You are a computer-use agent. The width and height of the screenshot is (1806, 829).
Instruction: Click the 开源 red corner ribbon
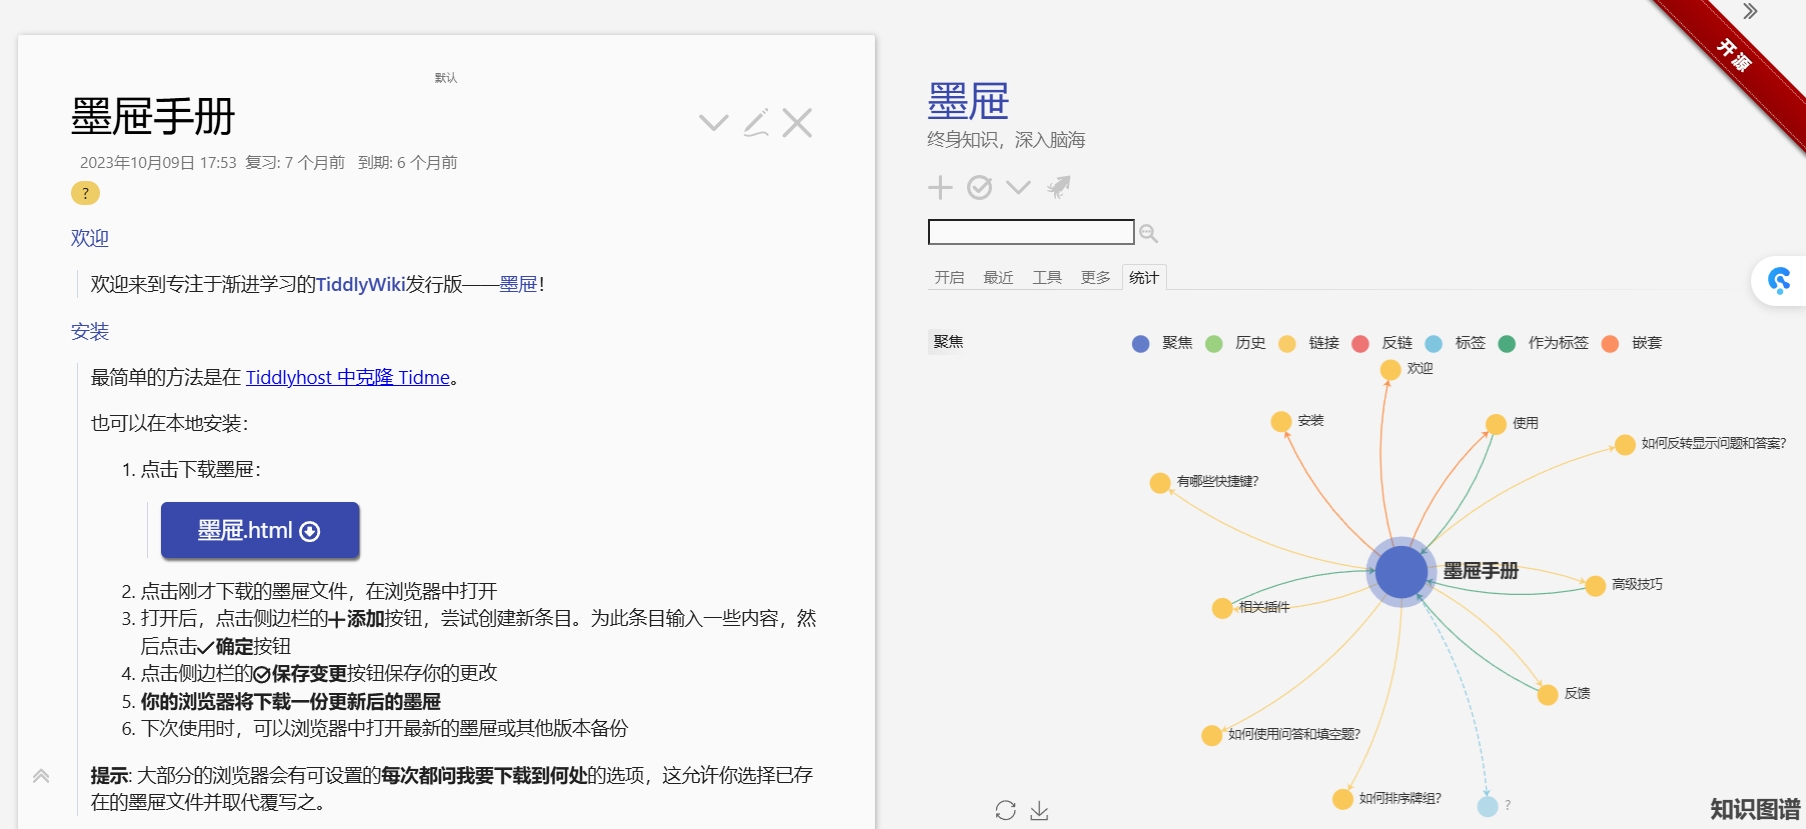click(x=1735, y=57)
